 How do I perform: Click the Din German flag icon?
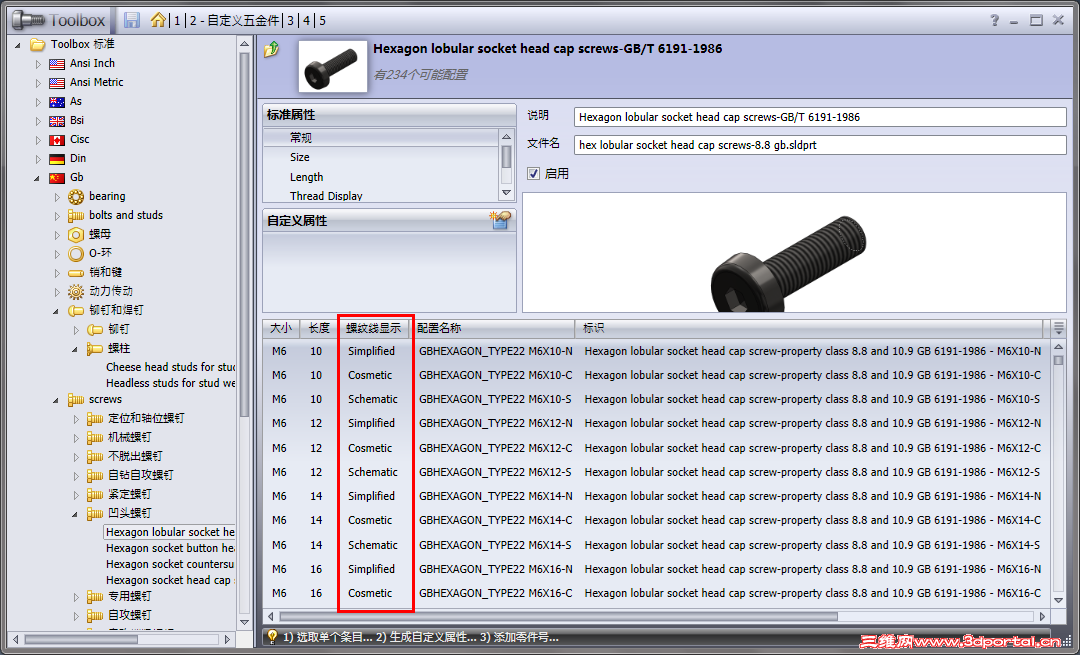[x=57, y=159]
